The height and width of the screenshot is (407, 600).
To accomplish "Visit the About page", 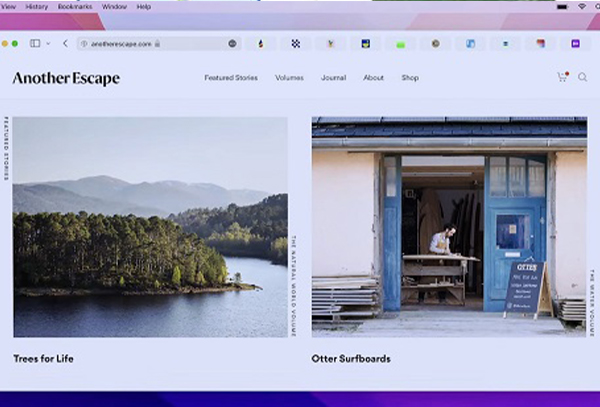I will point(373,78).
